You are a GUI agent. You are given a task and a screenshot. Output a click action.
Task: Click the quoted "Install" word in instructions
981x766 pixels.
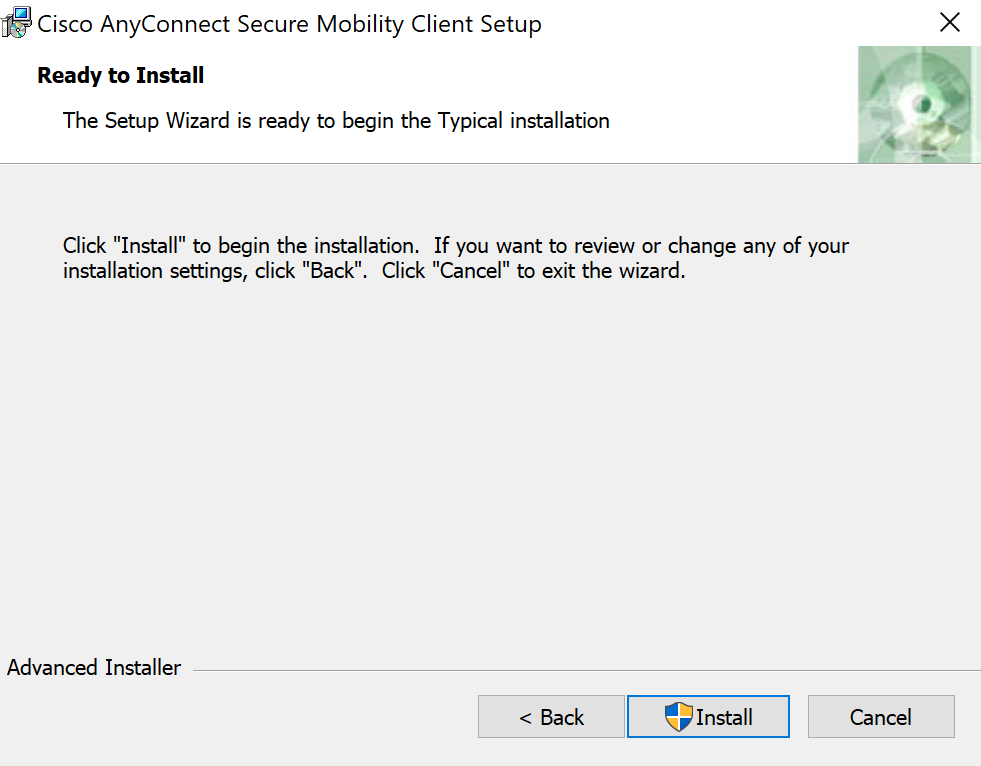(x=150, y=245)
